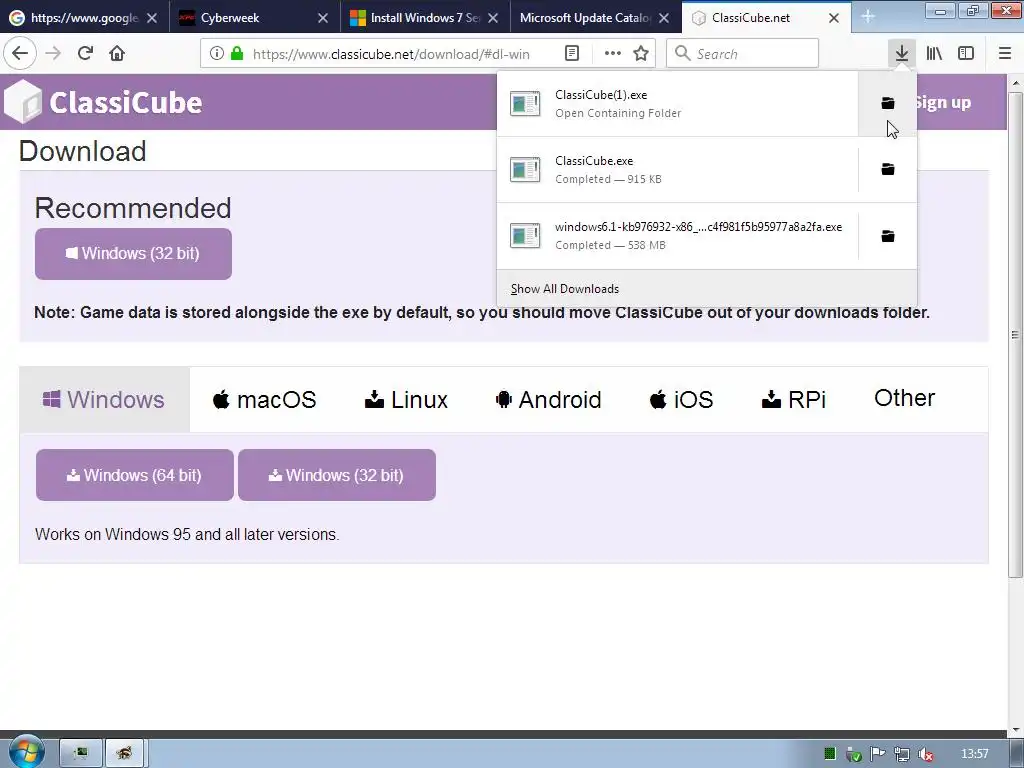1024x768 pixels.
Task: Switch to Install Windows 7 Service tab
Action: click(425, 18)
